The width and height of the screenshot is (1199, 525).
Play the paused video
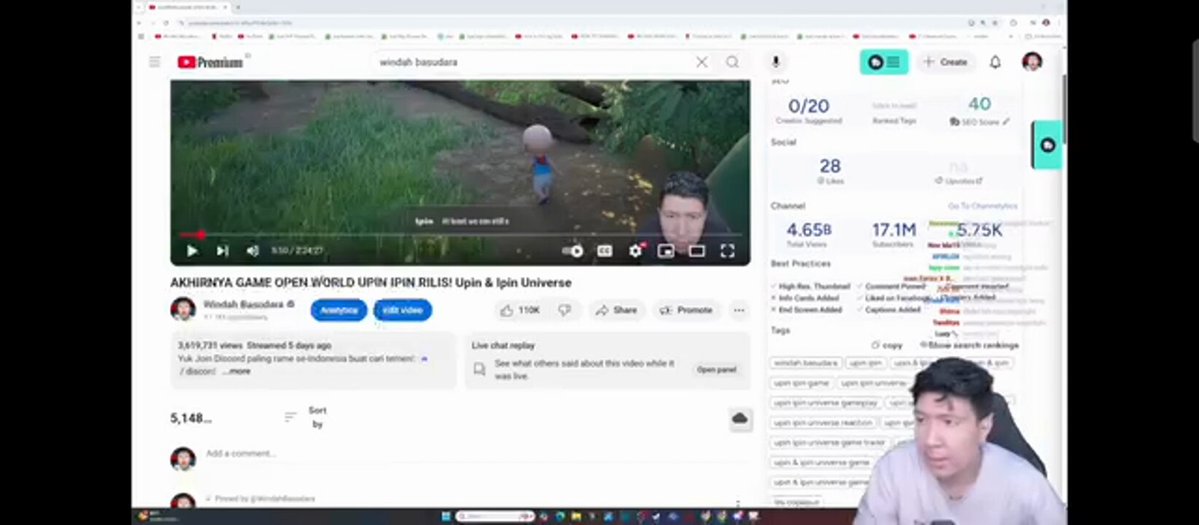(x=192, y=251)
